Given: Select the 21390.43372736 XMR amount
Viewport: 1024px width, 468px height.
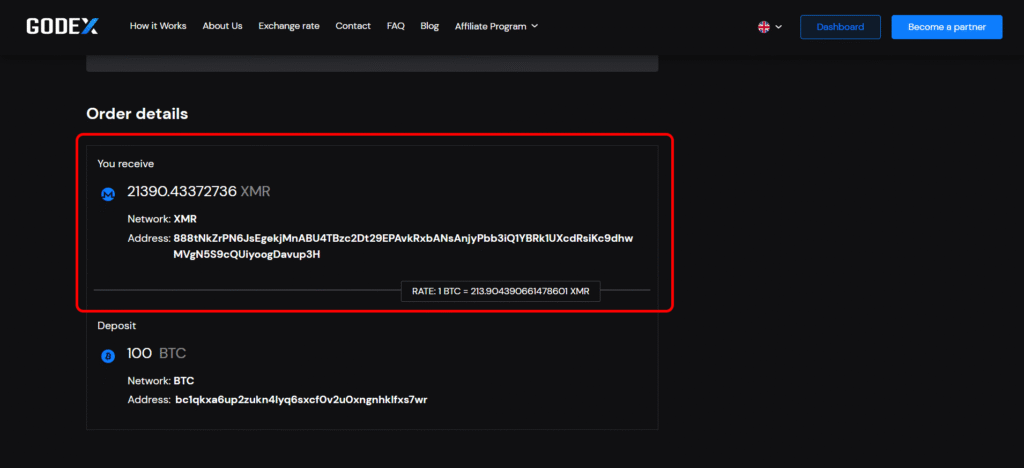Looking at the screenshot, I should point(199,192).
